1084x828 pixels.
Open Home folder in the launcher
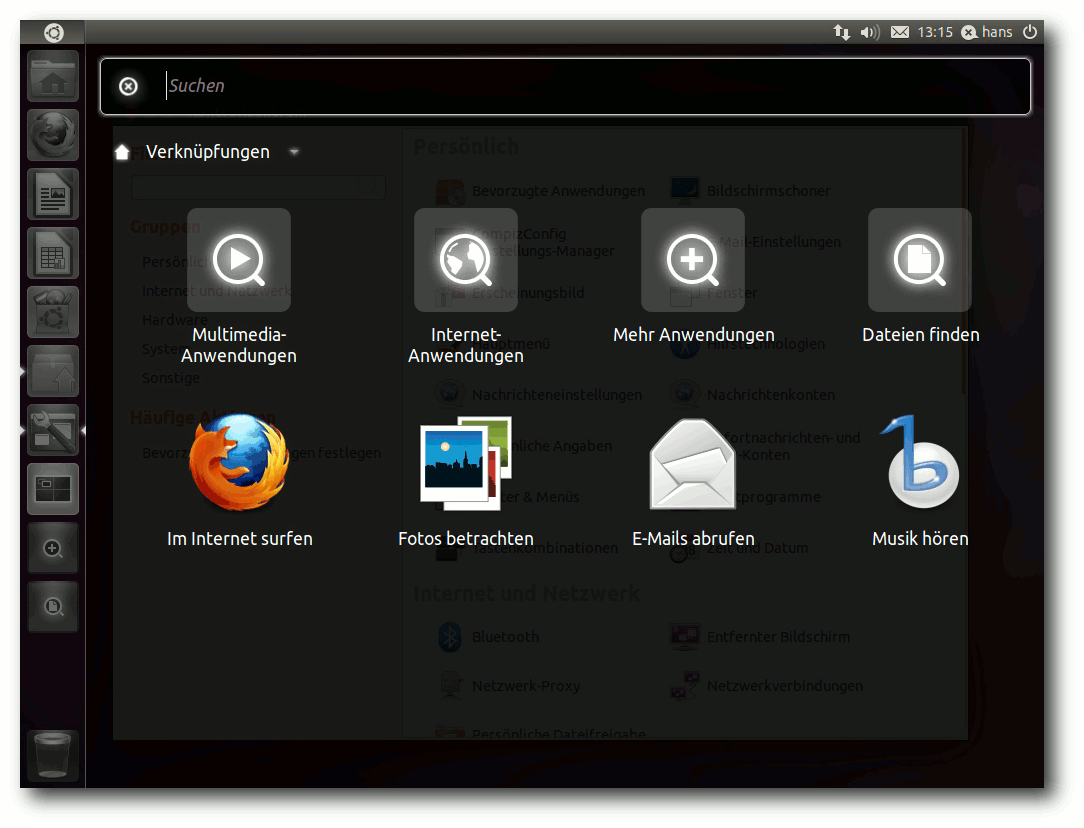click(53, 77)
